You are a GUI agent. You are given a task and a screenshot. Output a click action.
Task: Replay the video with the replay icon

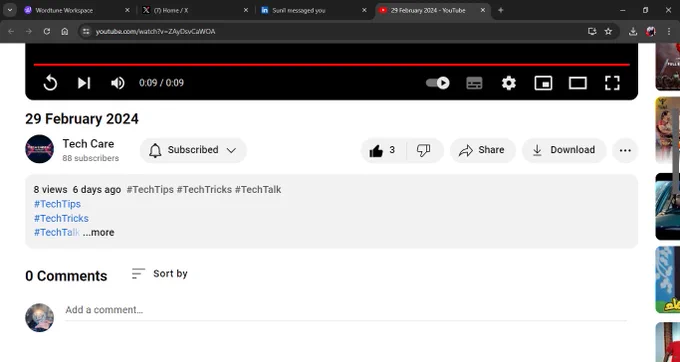[x=50, y=83]
